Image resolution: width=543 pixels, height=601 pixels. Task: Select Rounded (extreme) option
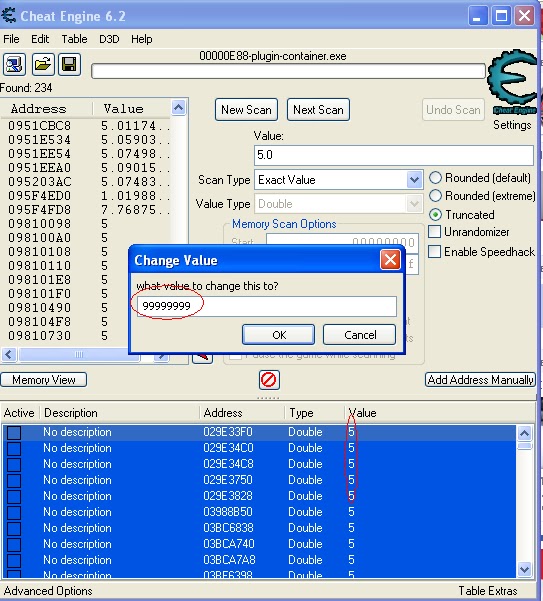(435, 196)
